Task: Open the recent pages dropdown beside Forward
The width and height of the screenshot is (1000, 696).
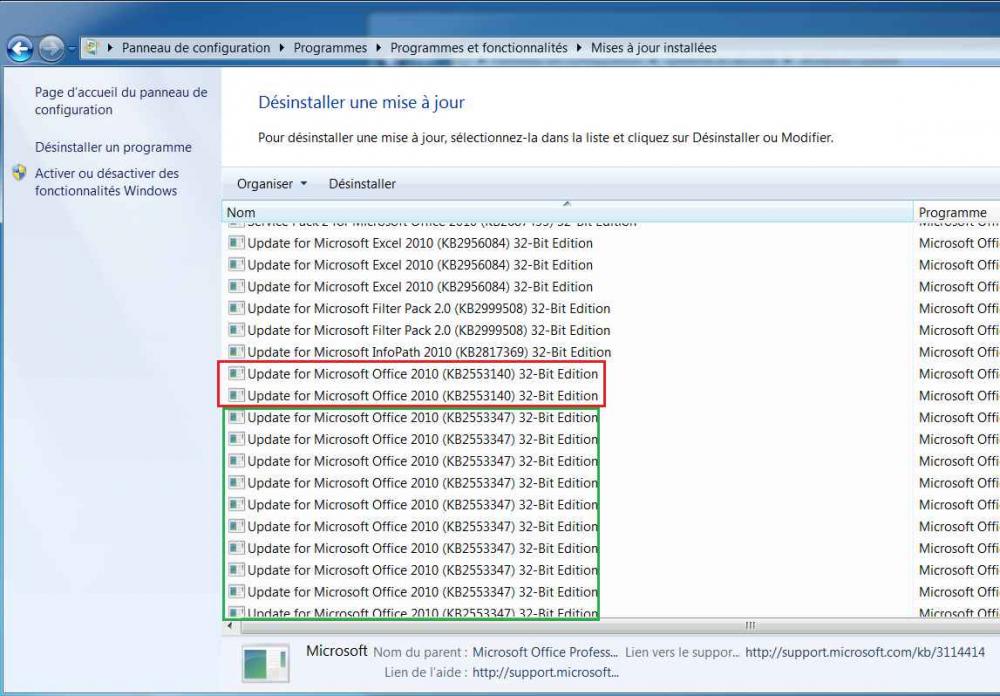Action: [x=71, y=48]
